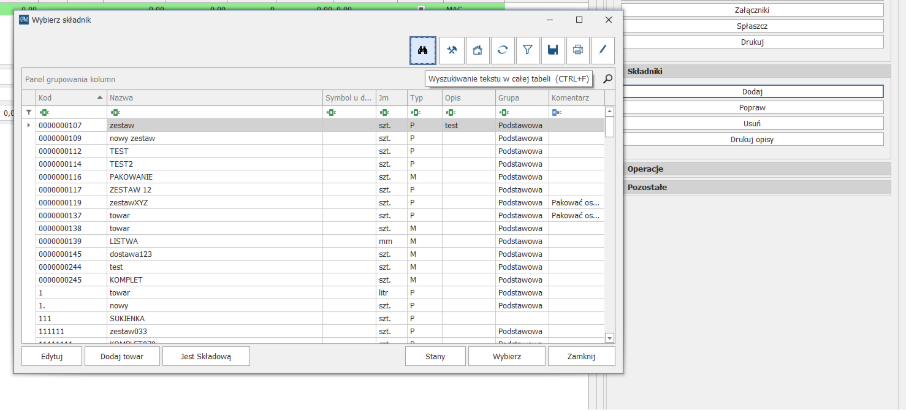Click the funnel filter icon in toolbar
This screenshot has width=906, height=411.
528,50
